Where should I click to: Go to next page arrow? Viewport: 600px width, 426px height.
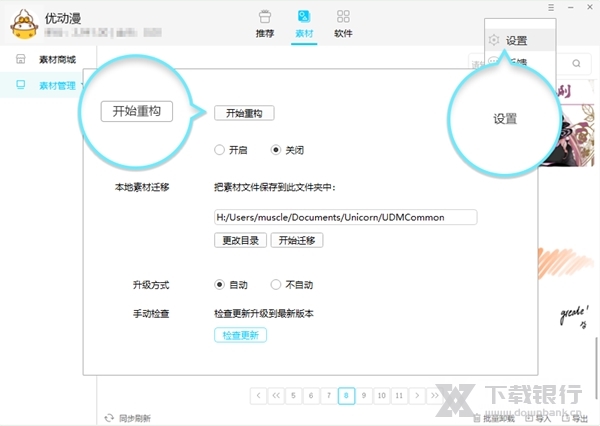pyautogui.click(x=417, y=395)
